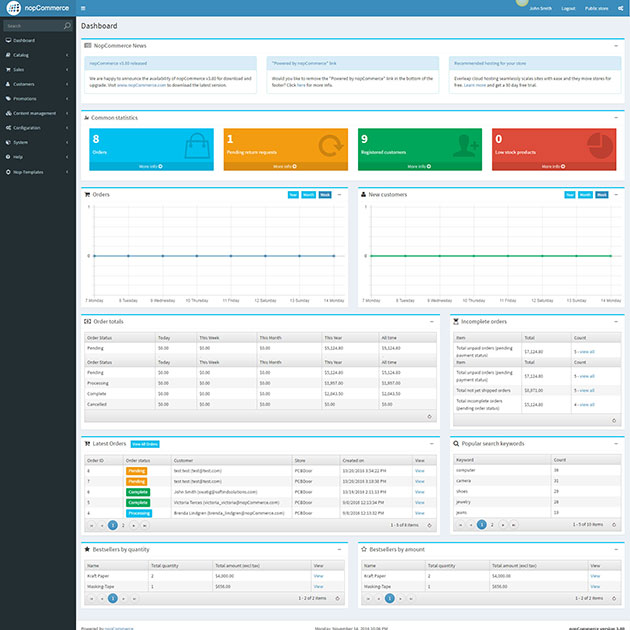Expand the Promotions sidebar menu
Image resolution: width=630 pixels, height=630 pixels.
[x=38, y=98]
